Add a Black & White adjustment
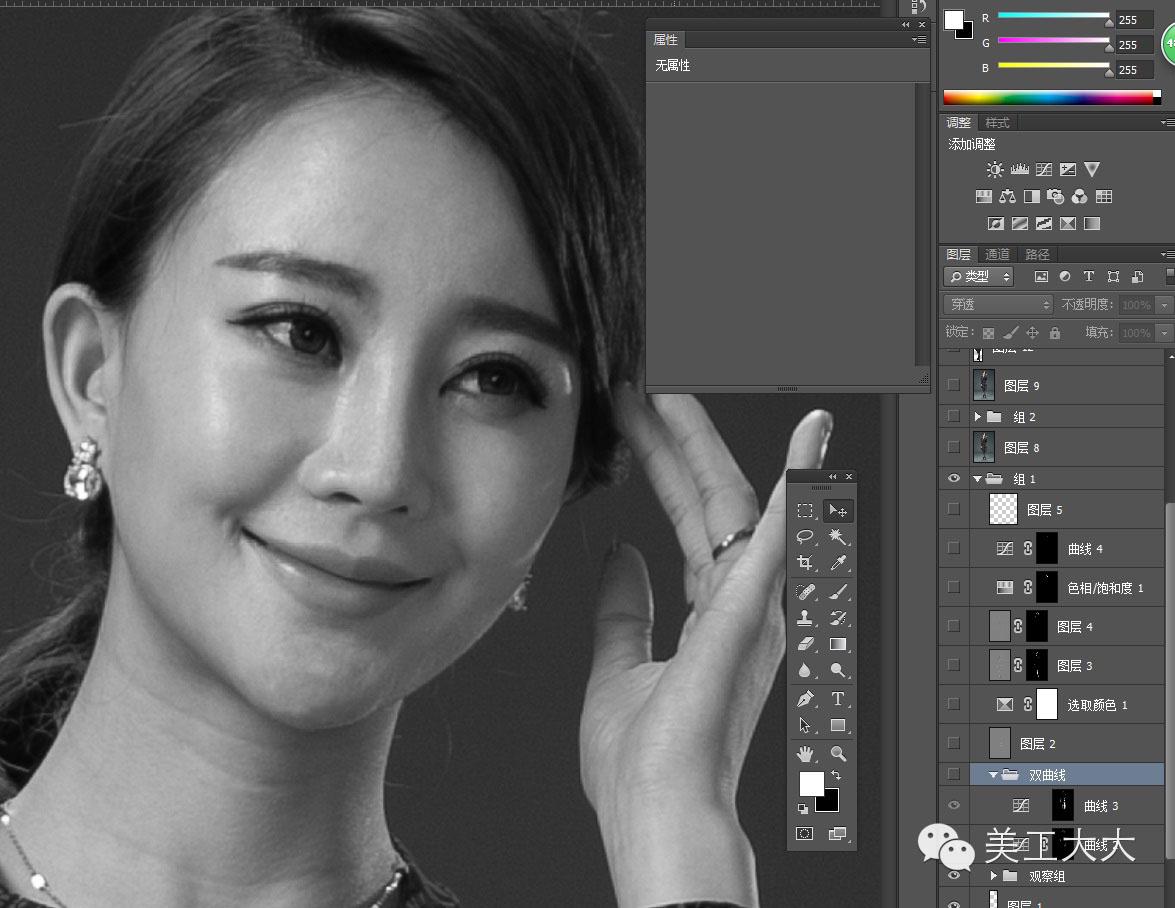The image size is (1175, 908). [1032, 197]
